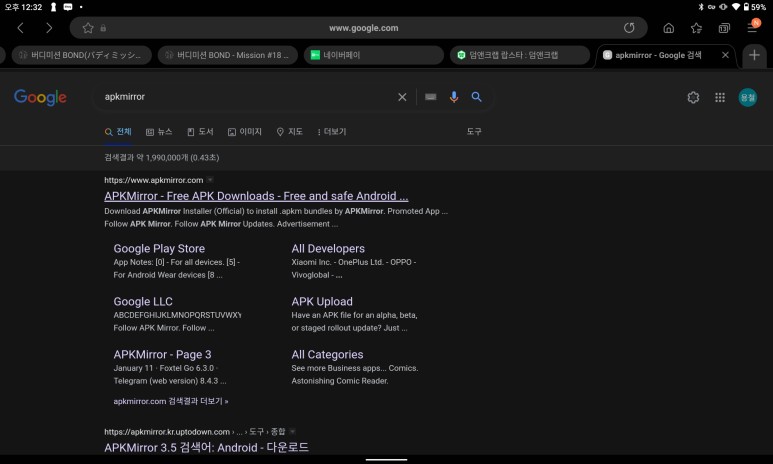This screenshot has width=773, height=464.
Task: Select the 지도 search filter
Action: [x=289, y=132]
